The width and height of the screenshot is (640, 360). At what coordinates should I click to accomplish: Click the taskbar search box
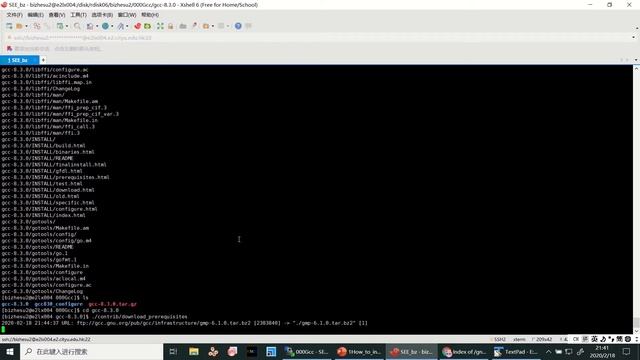pyautogui.click(x=91, y=351)
